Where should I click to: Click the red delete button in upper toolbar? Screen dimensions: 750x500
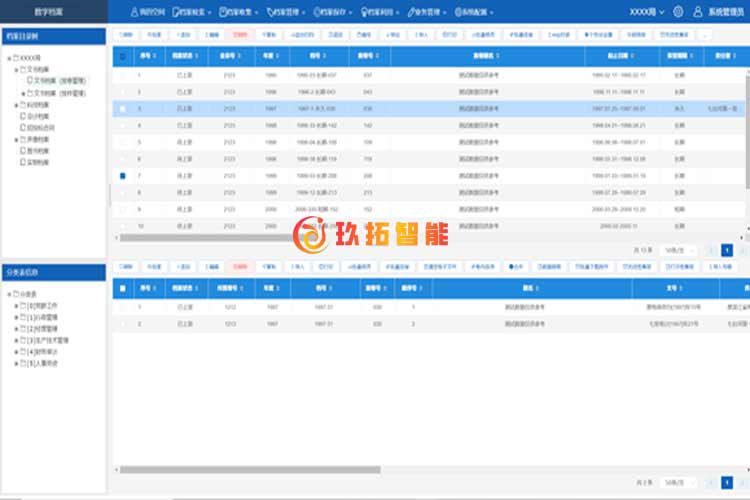[240, 34]
